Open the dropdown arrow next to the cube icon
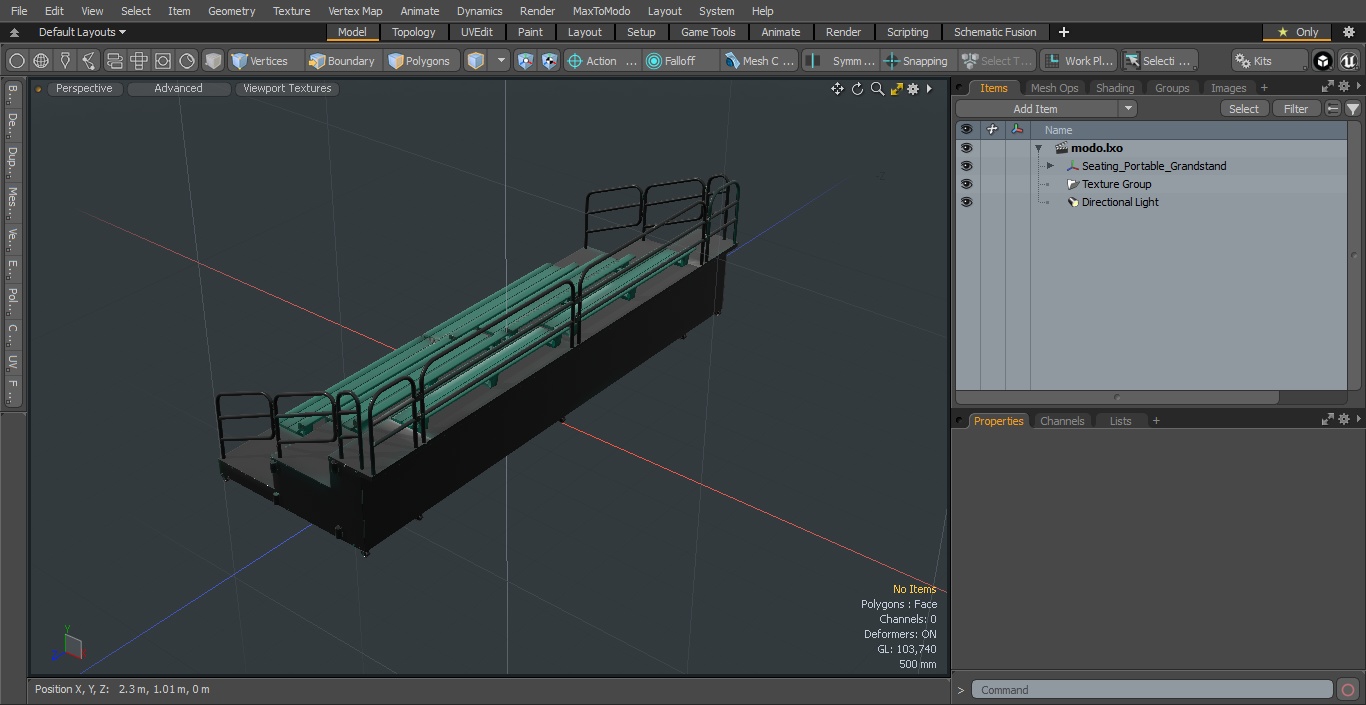 [x=502, y=61]
